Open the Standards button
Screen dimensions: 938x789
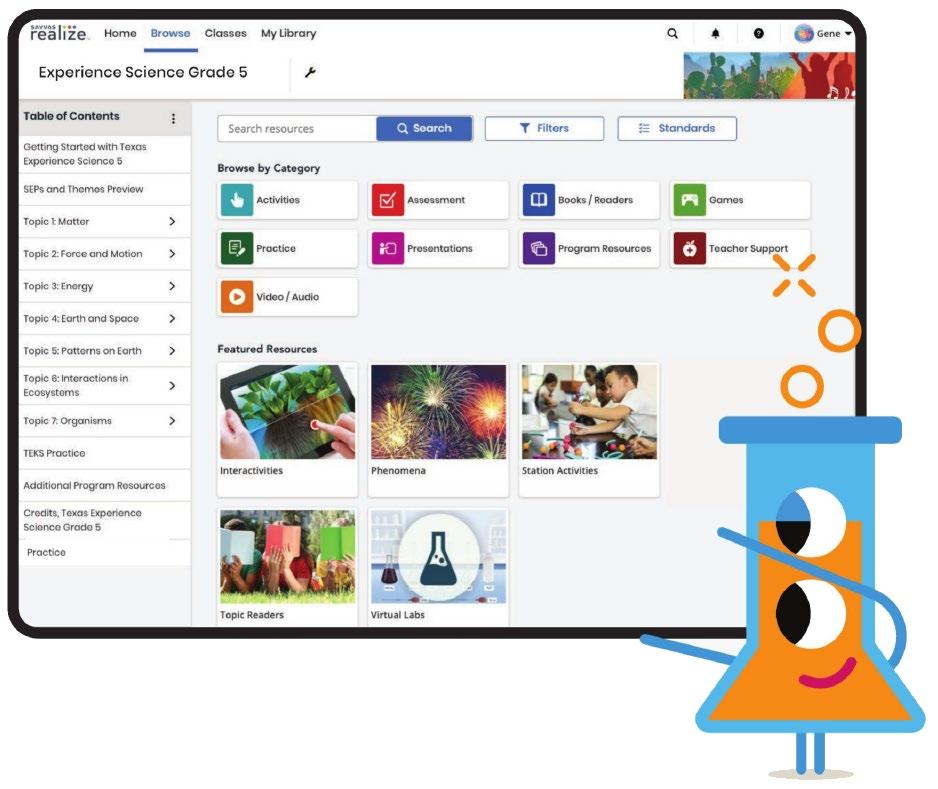point(677,129)
